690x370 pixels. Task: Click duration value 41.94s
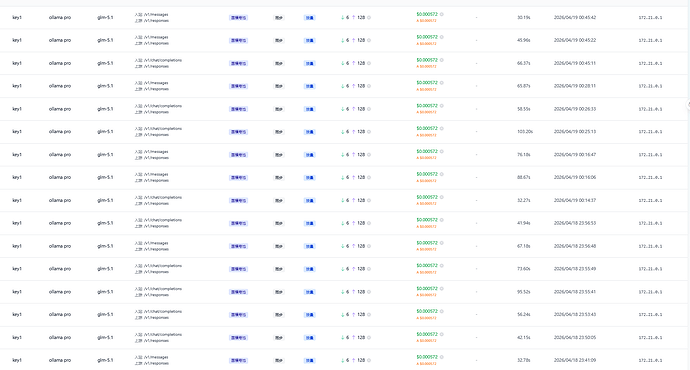coord(524,223)
